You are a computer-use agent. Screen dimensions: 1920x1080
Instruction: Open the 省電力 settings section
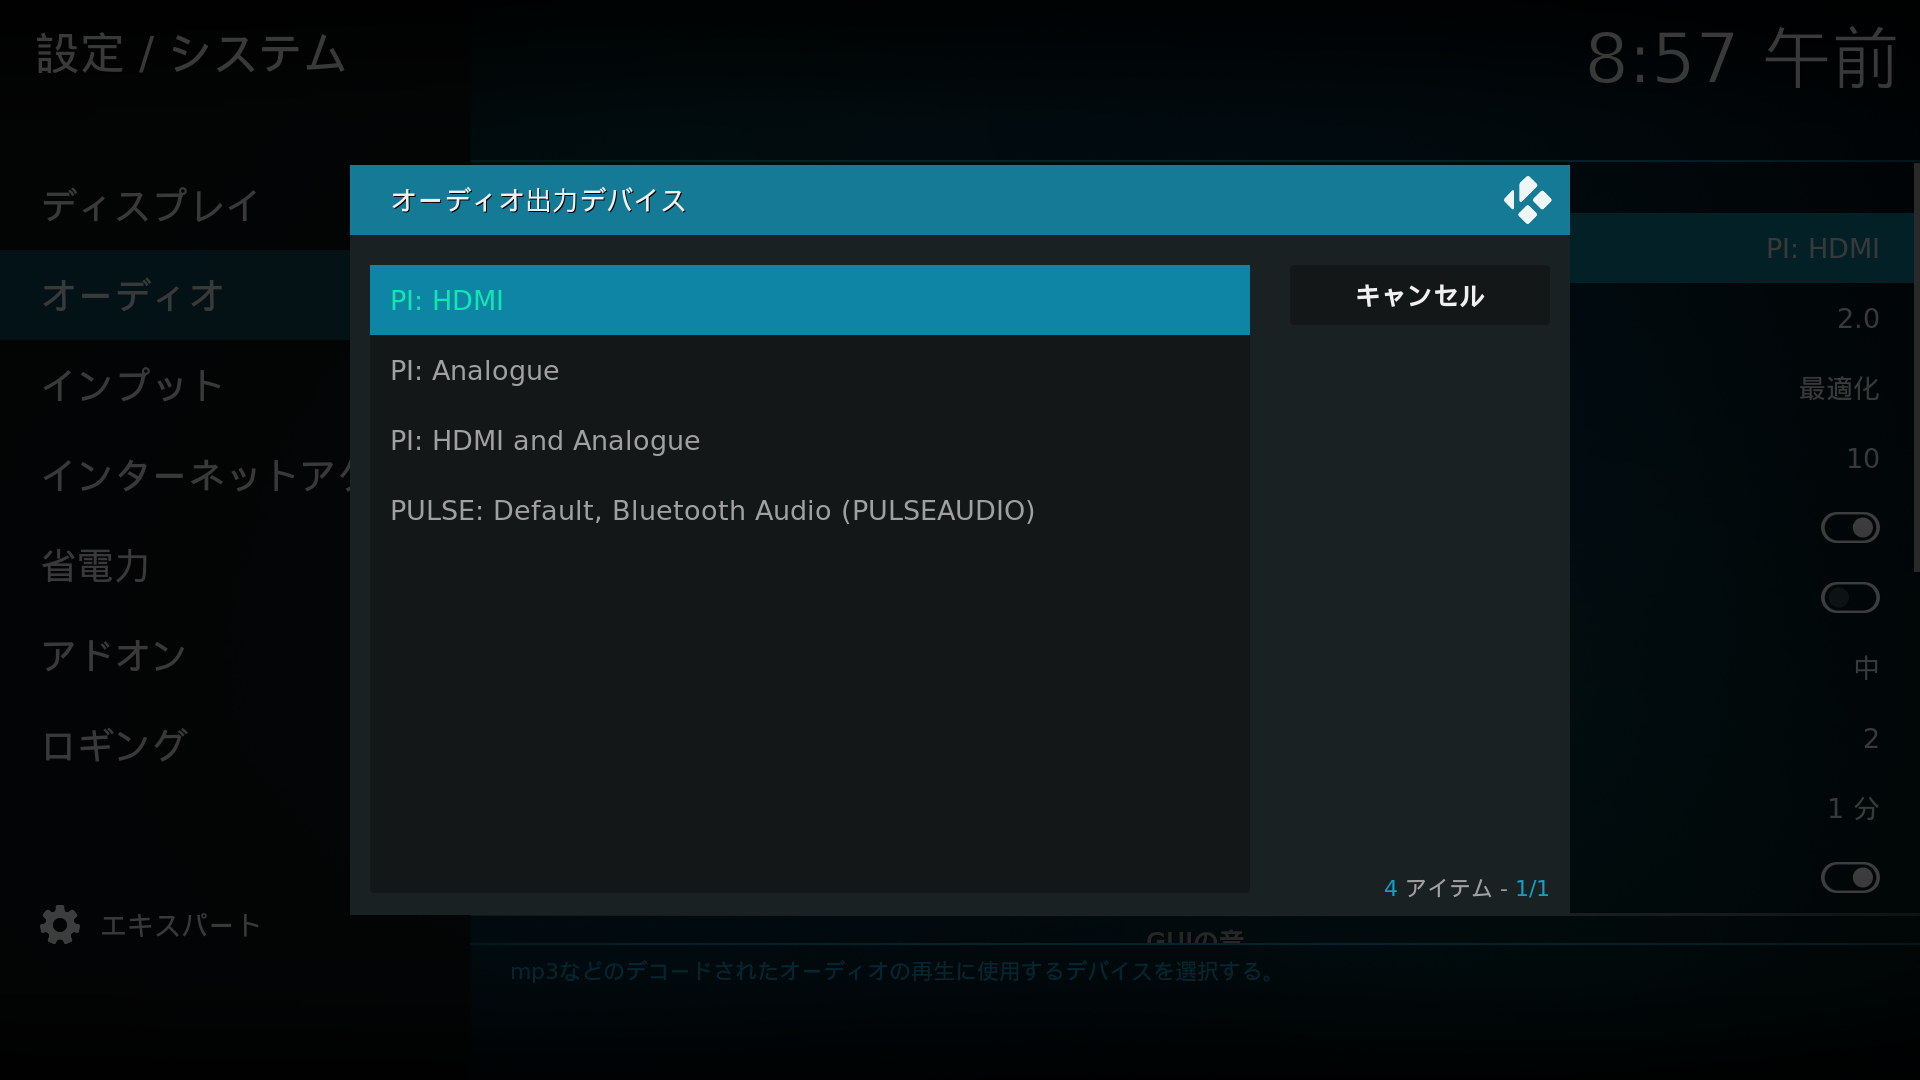95,565
